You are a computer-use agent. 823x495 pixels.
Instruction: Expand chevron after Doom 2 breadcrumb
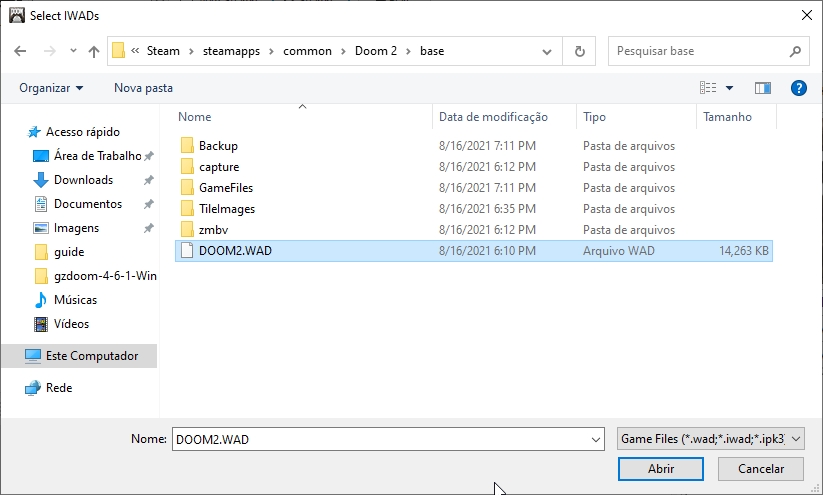[408, 51]
